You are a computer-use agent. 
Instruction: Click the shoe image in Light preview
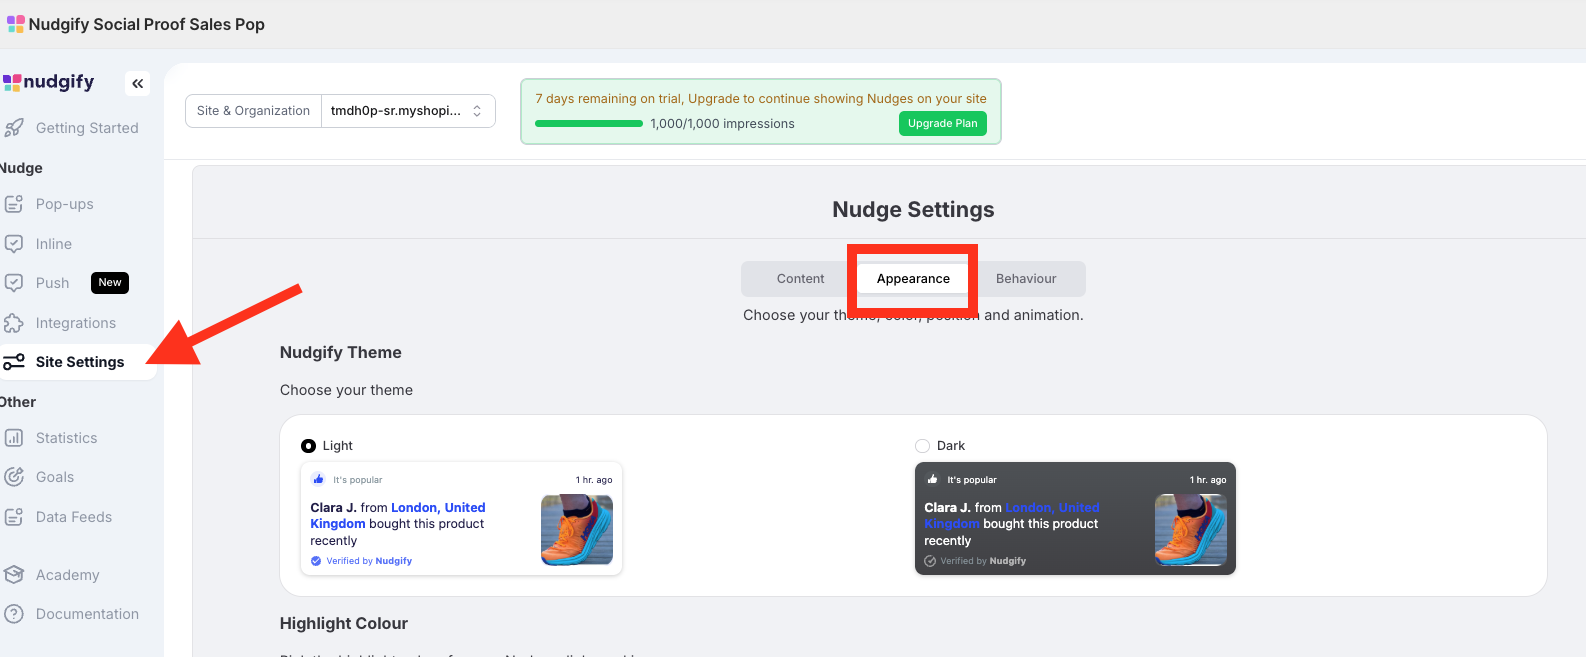(577, 530)
